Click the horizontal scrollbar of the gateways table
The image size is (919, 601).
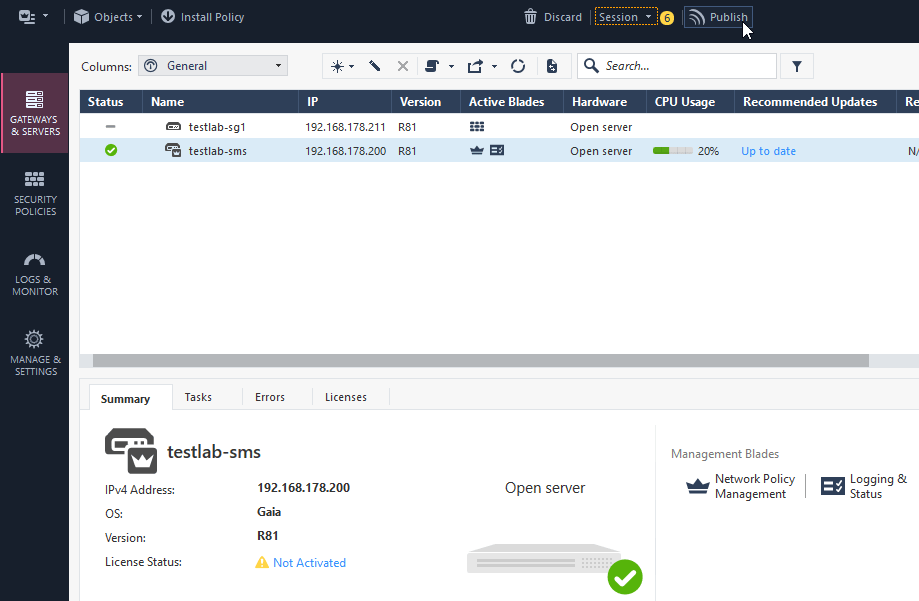coord(481,361)
